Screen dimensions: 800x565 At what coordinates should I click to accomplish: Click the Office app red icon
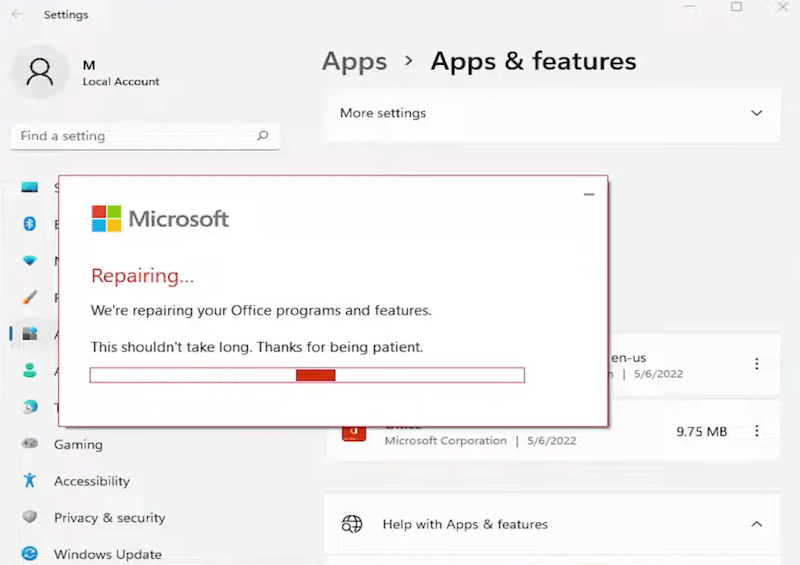(x=354, y=433)
